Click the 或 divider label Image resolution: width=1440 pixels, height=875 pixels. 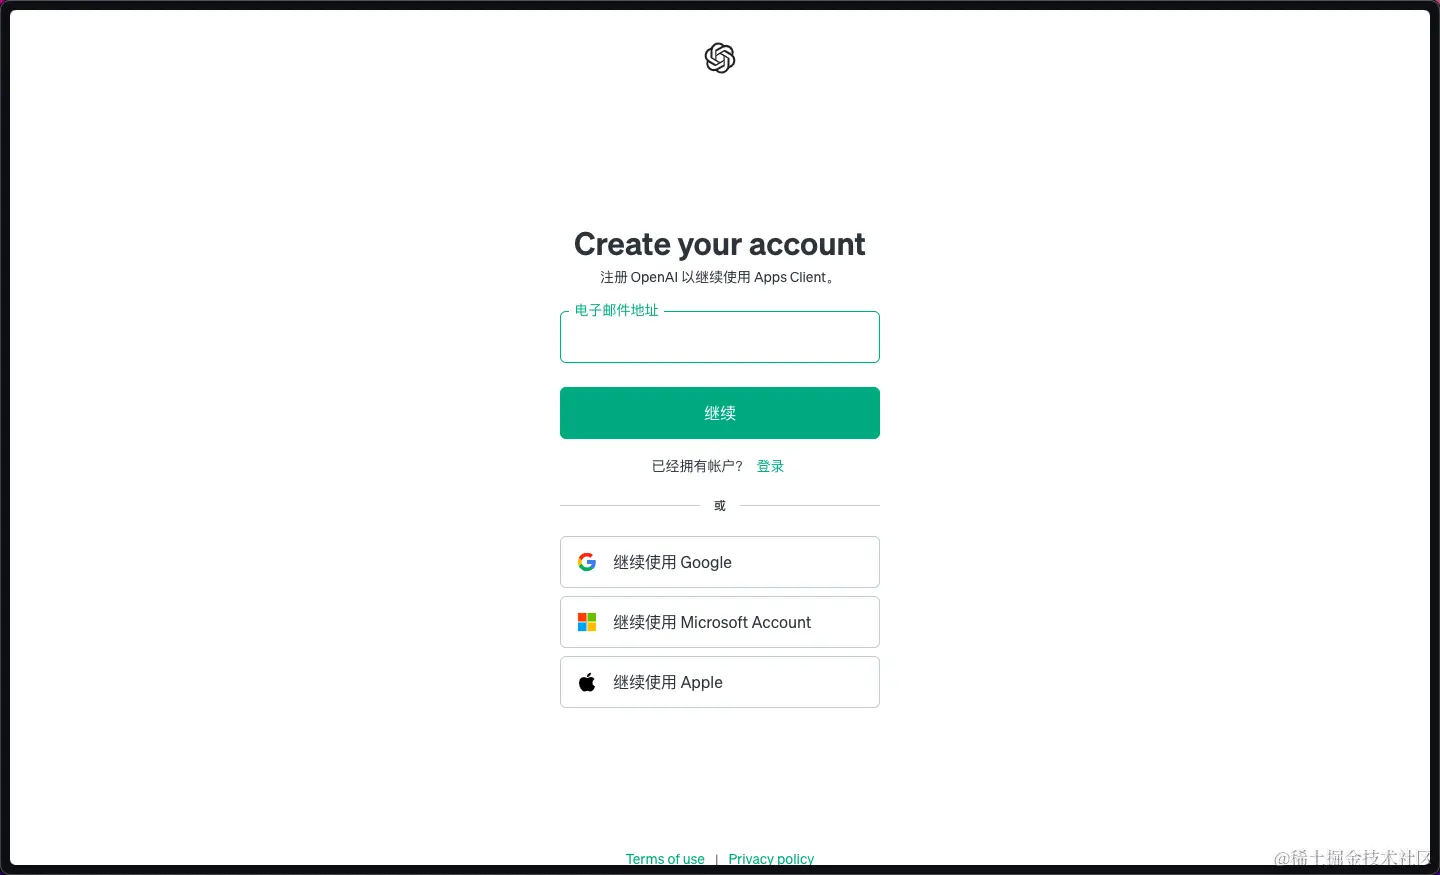tap(720, 506)
